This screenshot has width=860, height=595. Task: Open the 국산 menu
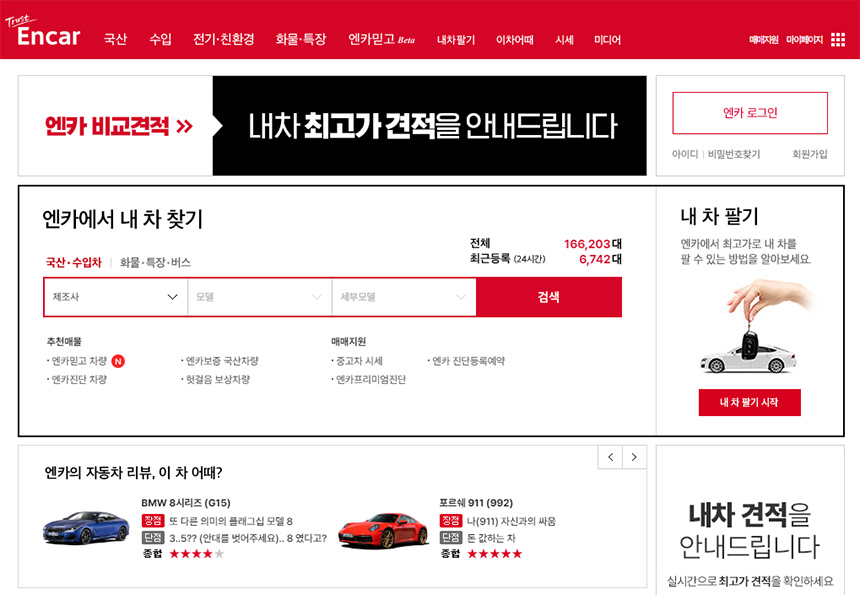click(x=115, y=39)
